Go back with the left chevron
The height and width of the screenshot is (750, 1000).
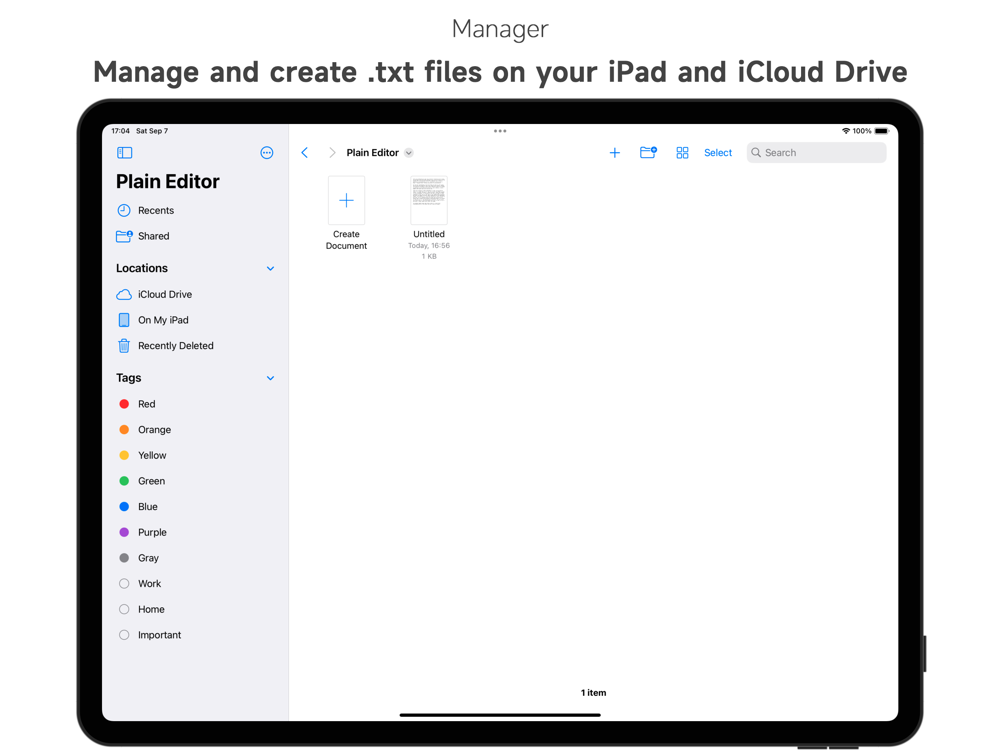[305, 152]
